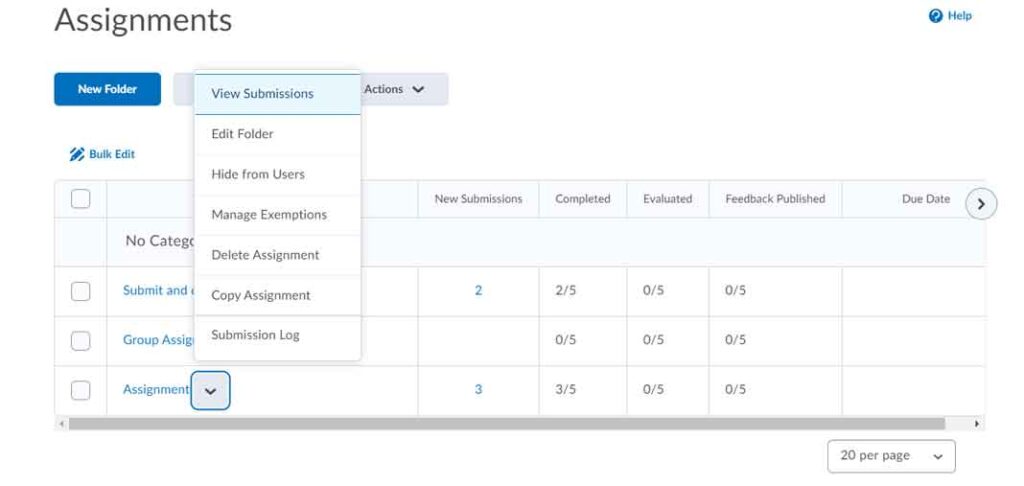Click the New Folder button
The height and width of the screenshot is (486, 1024).
tap(107, 89)
